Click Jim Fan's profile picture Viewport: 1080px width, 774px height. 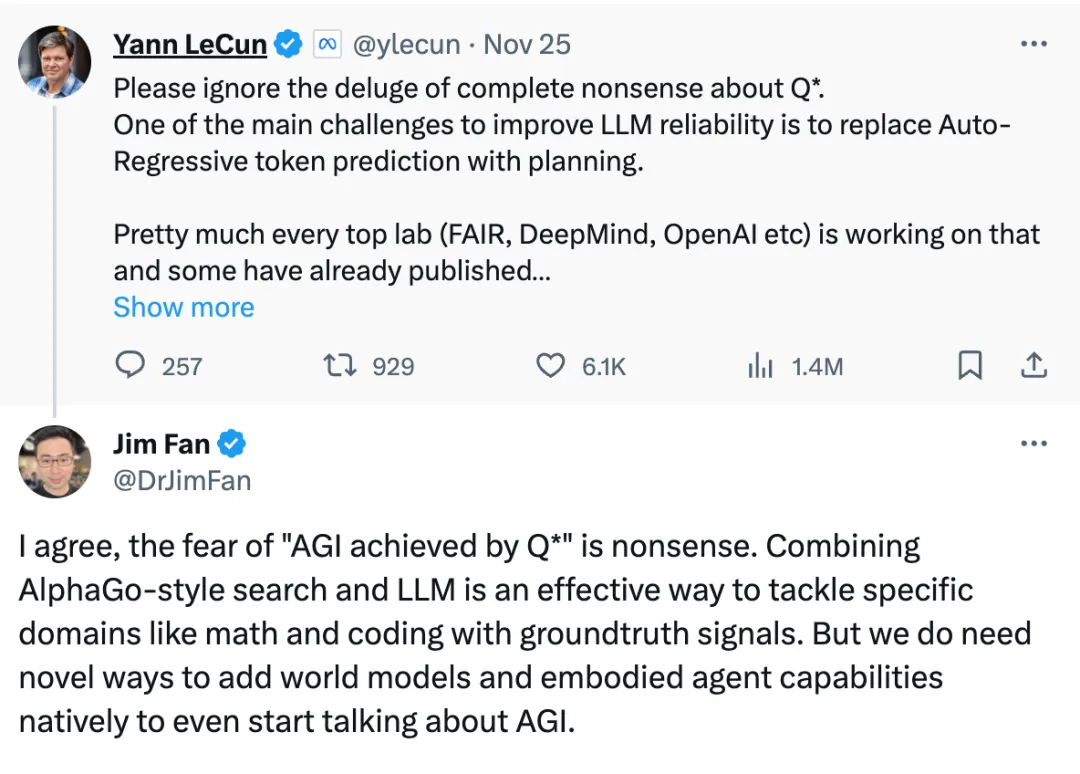[54, 462]
